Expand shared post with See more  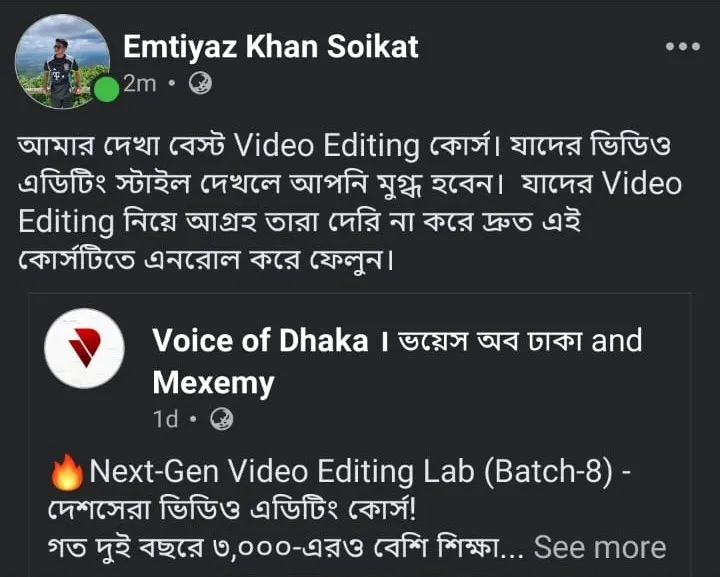[x=600, y=547]
